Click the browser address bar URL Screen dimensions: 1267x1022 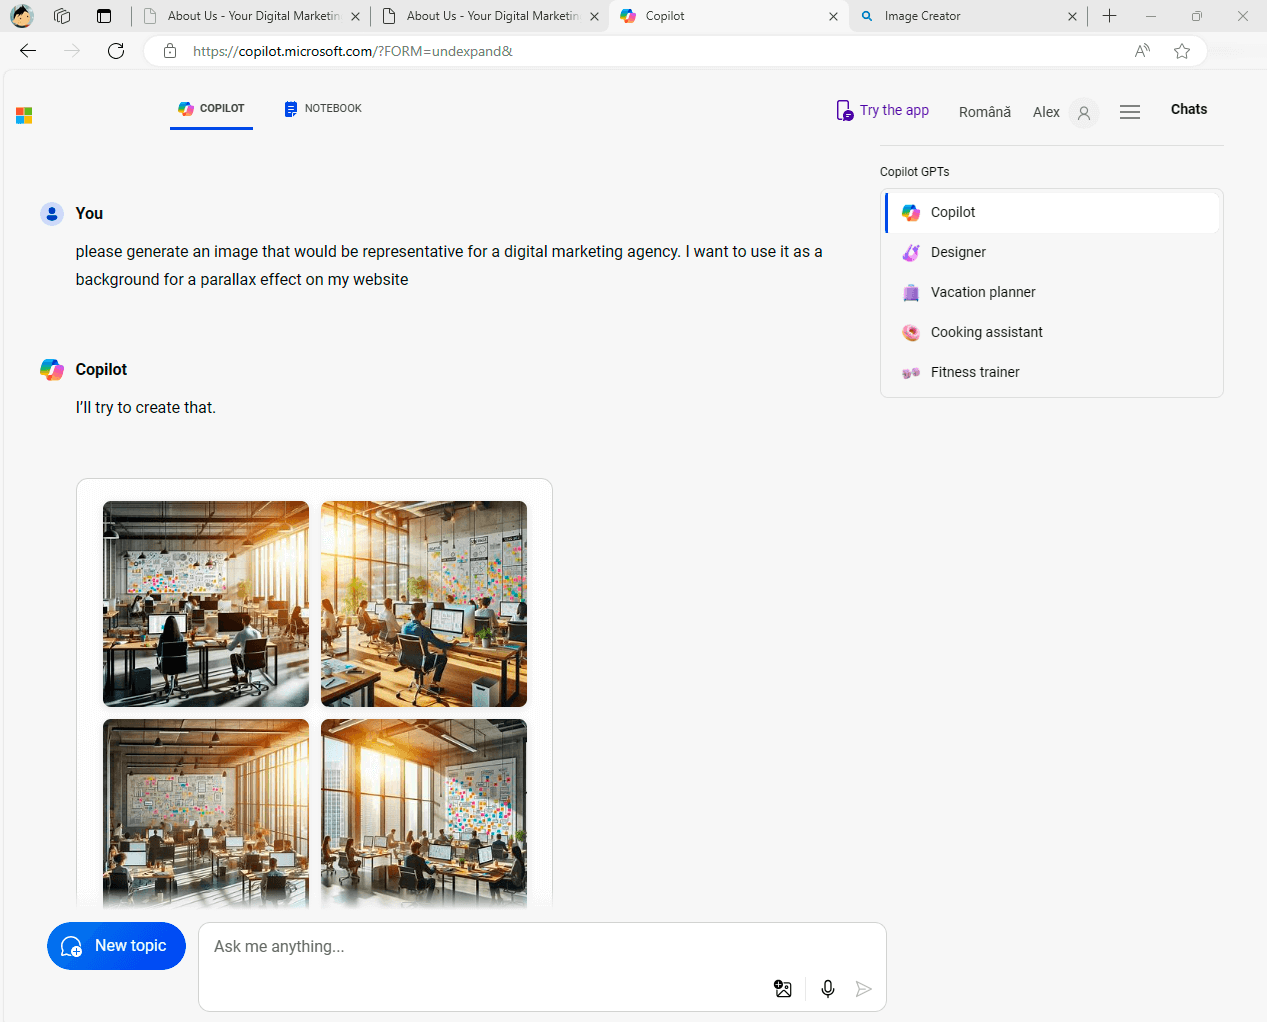(353, 51)
